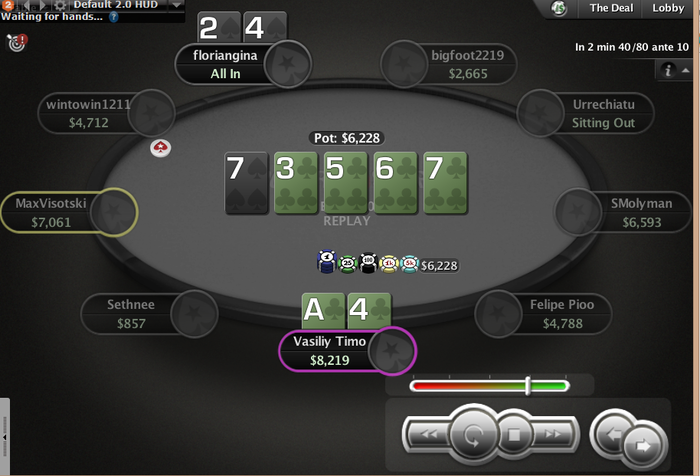Open the cashier dollar icon
The height and width of the screenshot is (476, 700).
558,8
